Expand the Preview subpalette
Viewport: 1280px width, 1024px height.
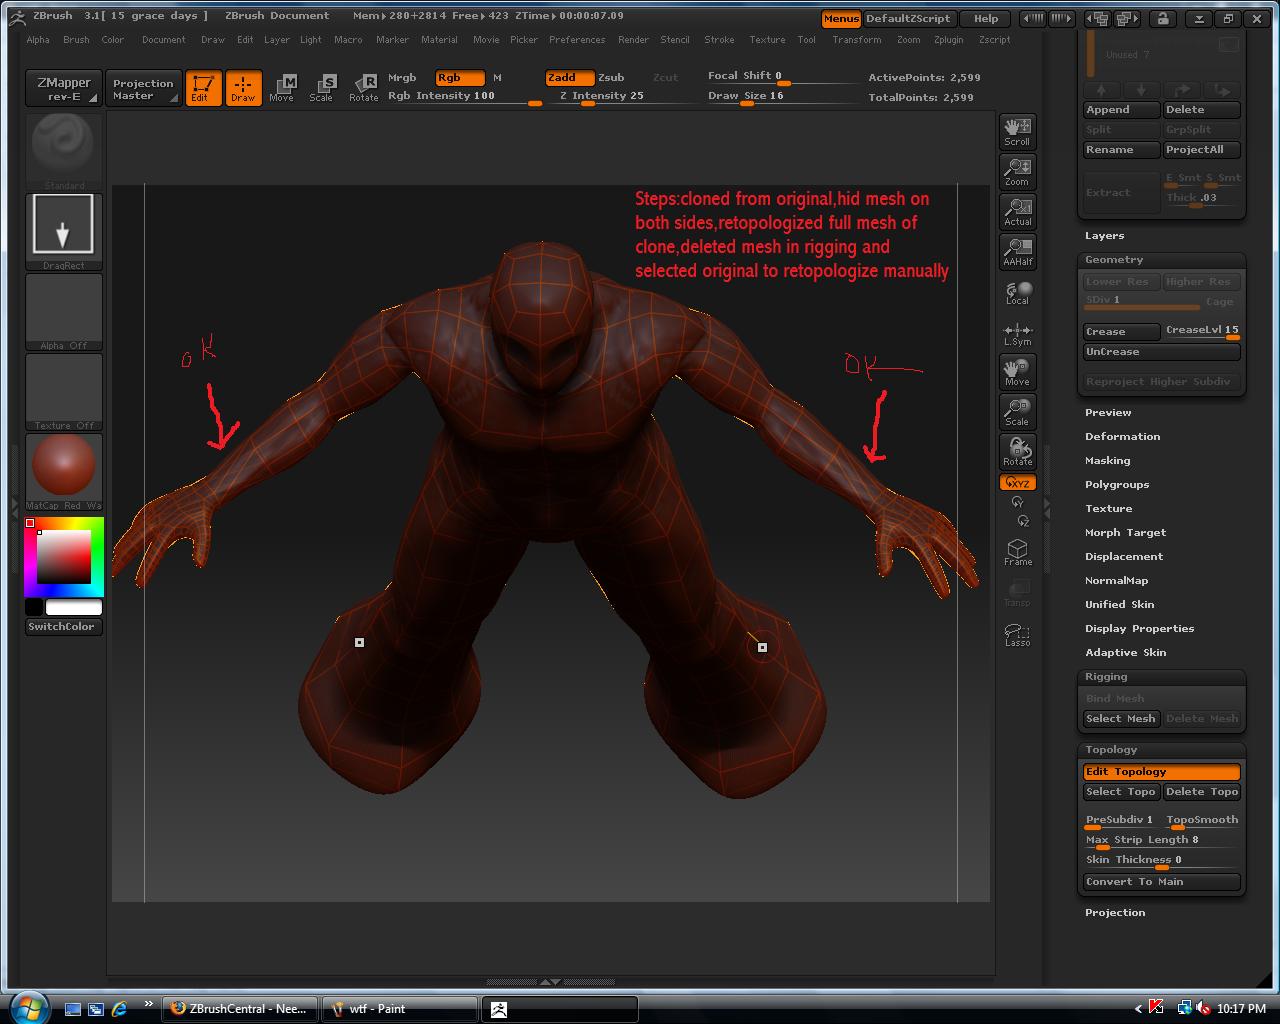(x=1108, y=413)
